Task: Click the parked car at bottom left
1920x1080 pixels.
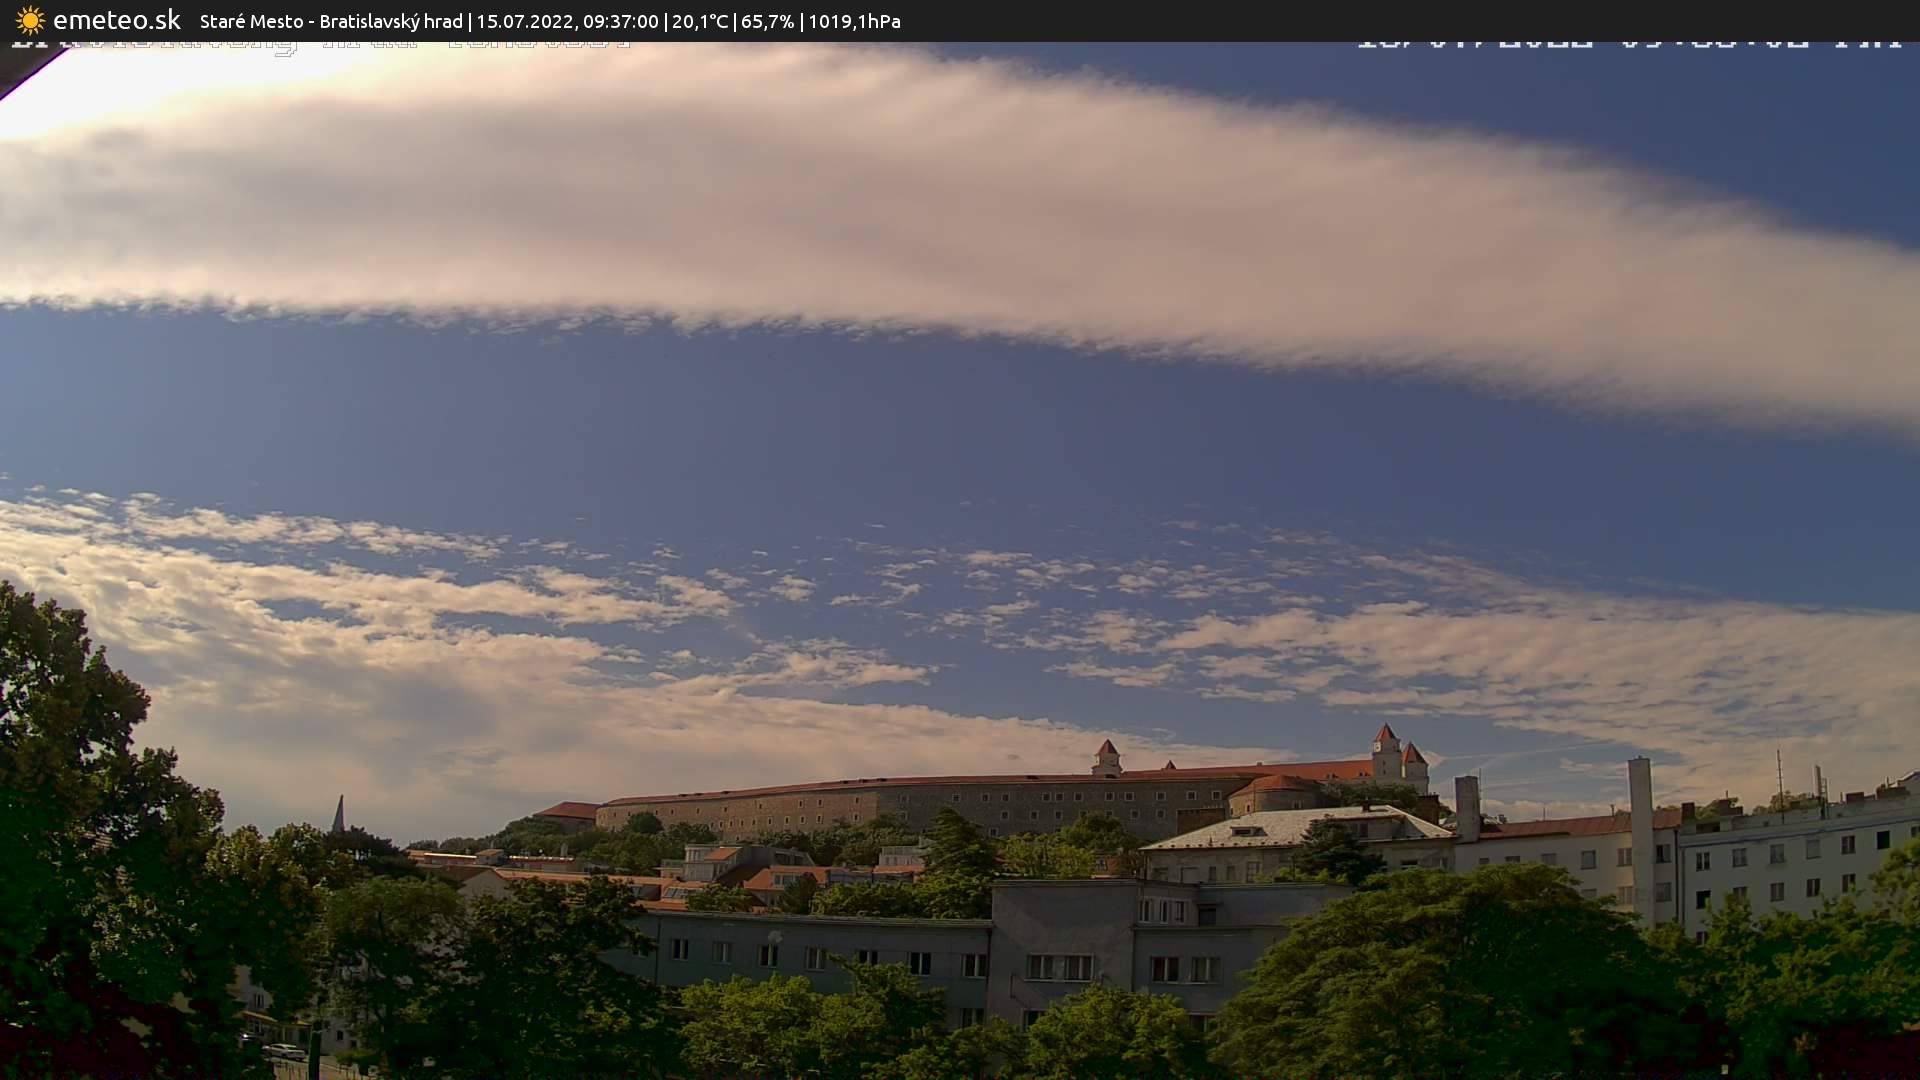Action: click(284, 1051)
